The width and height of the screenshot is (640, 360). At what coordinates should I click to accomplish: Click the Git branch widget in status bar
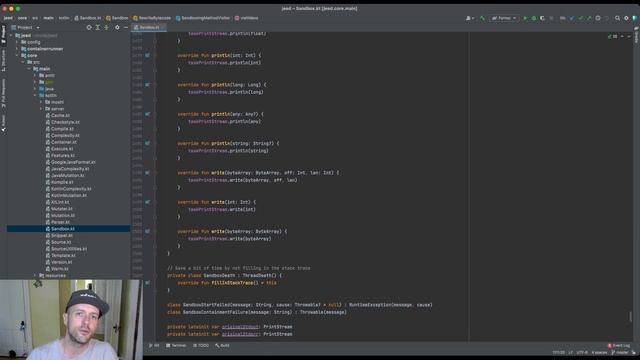(620, 353)
